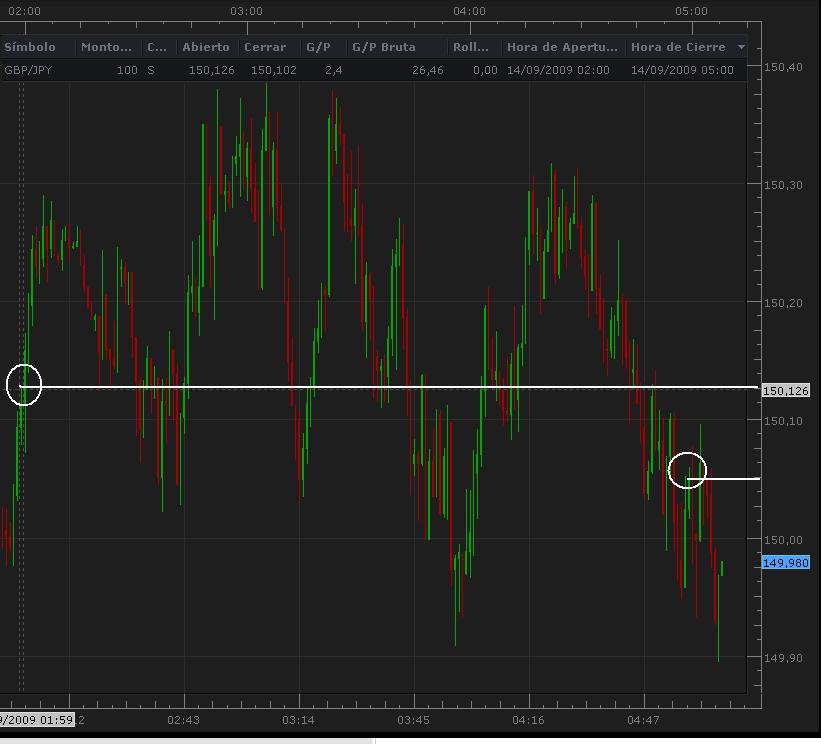Click the white horizontal entry price line
This screenshot has width=821, height=744.
[x=400, y=387]
